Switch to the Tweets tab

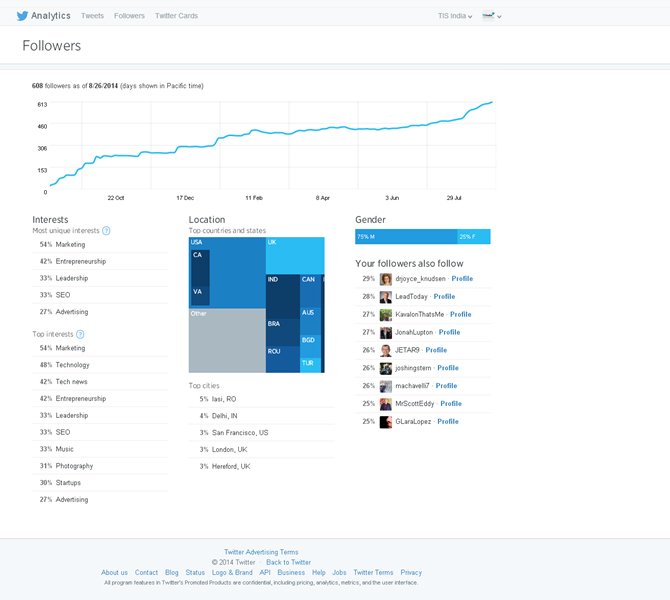coord(92,16)
